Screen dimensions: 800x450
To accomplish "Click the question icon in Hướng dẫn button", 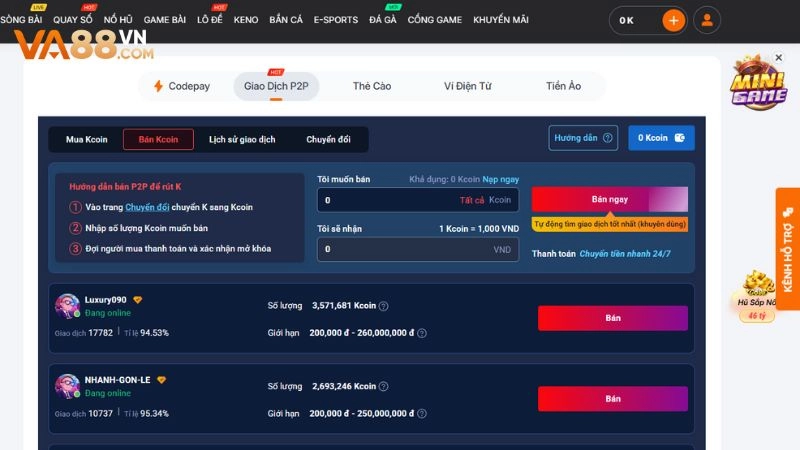I will [x=607, y=138].
